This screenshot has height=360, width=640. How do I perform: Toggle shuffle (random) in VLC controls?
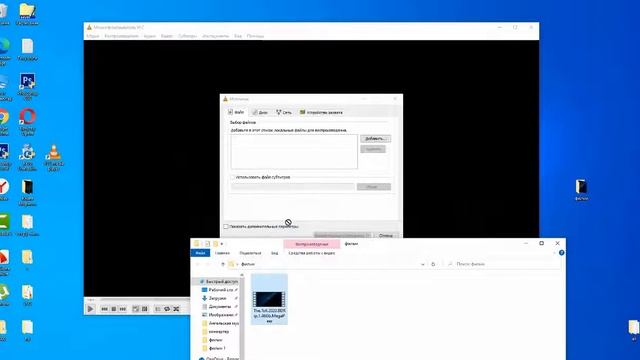coord(176,309)
